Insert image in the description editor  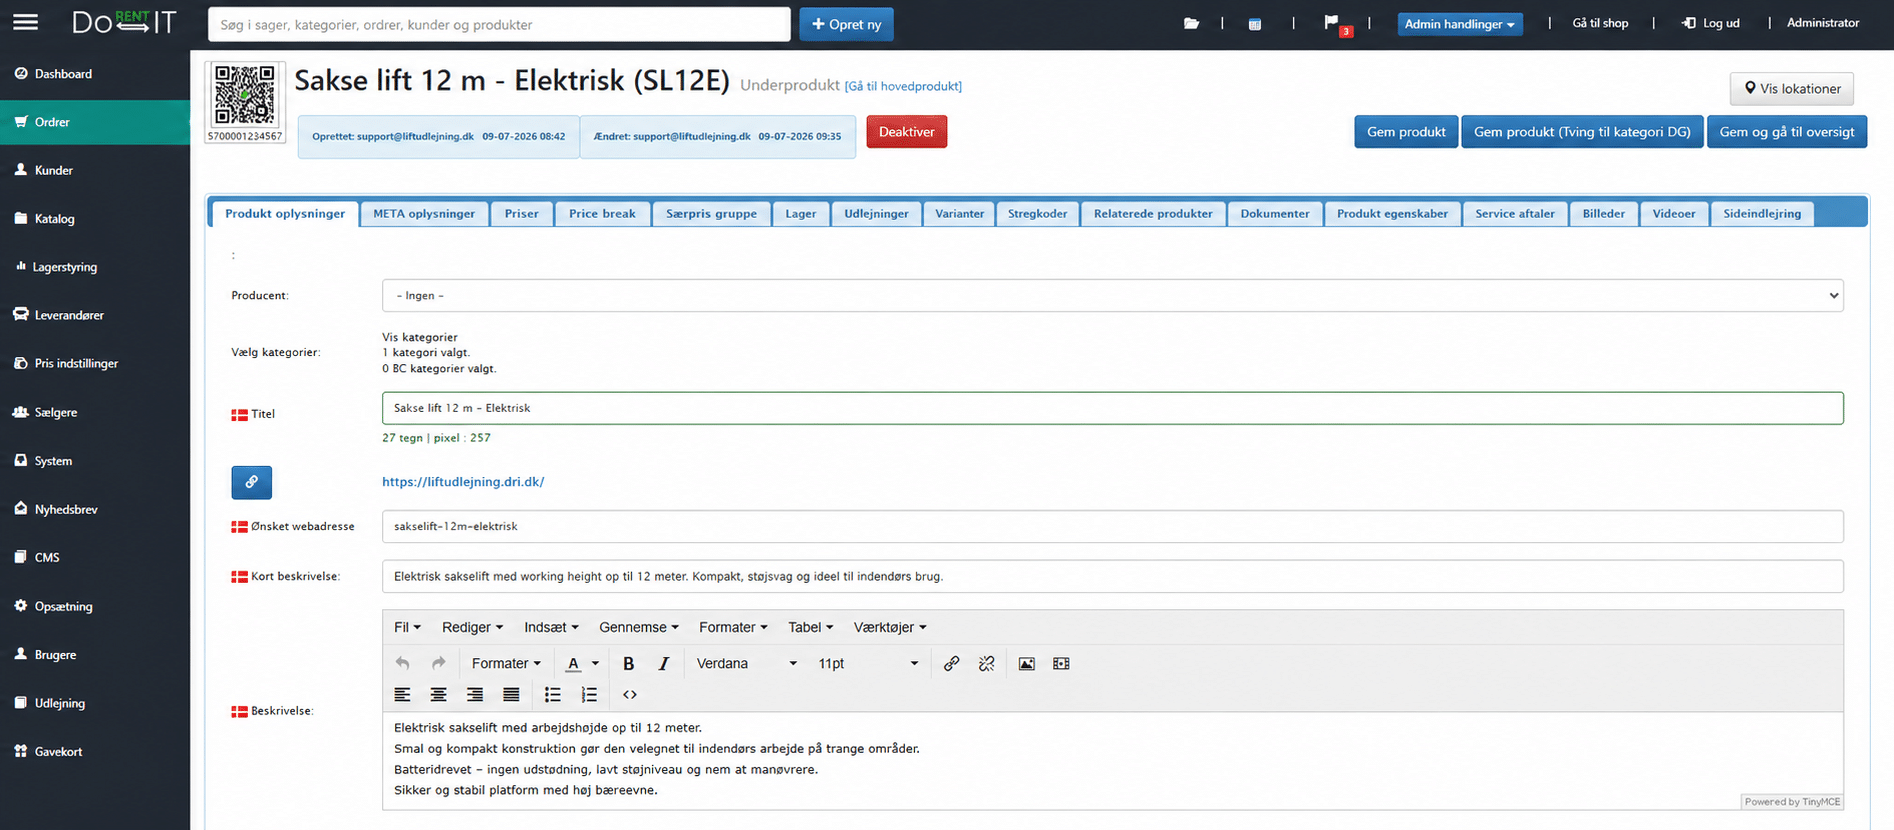pos(1026,663)
